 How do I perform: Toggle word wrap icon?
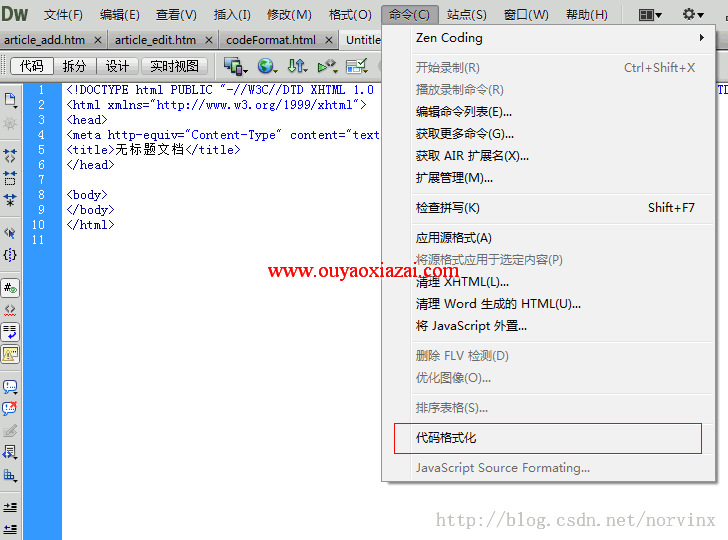click(10, 332)
